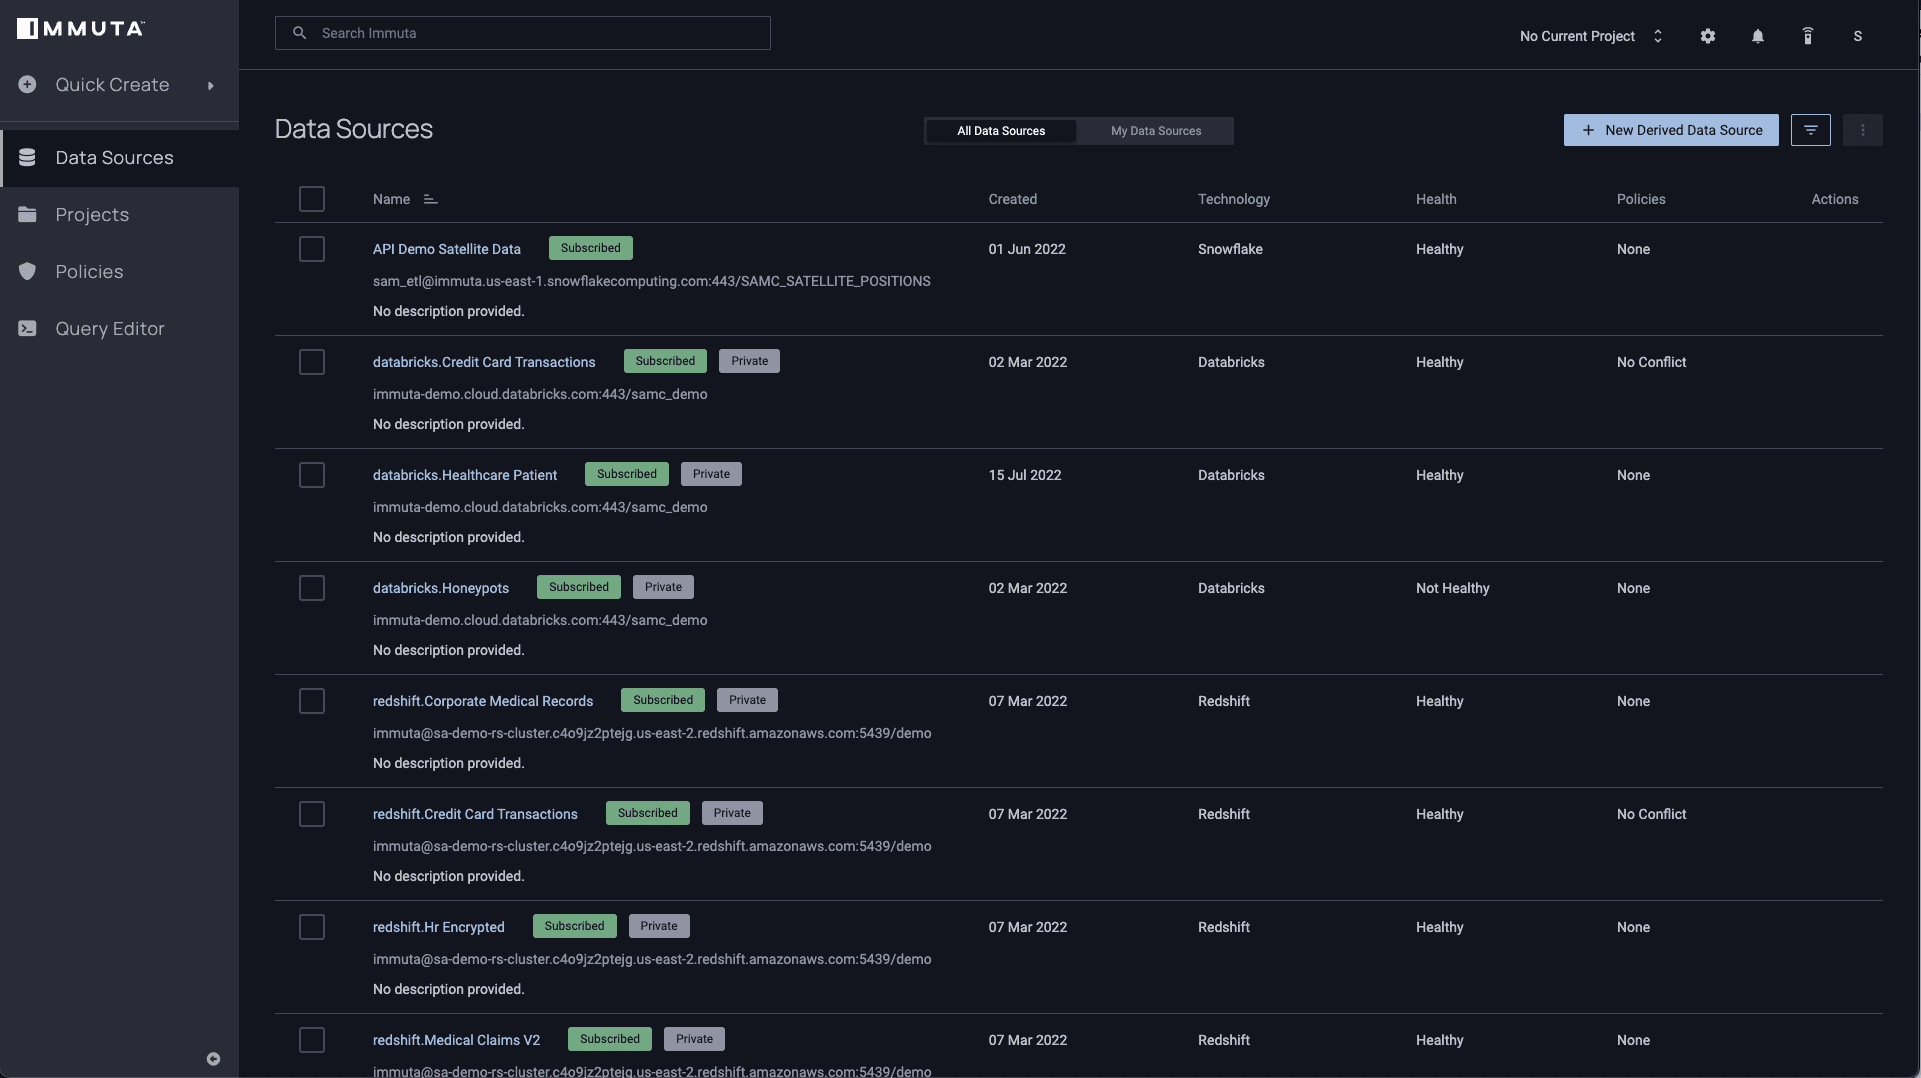Click the SAMC_SATELLITE_POSITIONS connection string
This screenshot has width=1921, height=1078.
pos(652,281)
